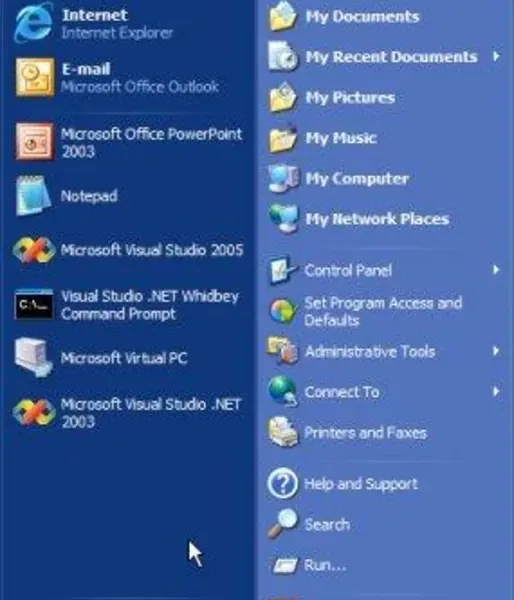Viewport: 514px width, 600px height.
Task: Open the Search magnifier icon
Action: point(282,524)
